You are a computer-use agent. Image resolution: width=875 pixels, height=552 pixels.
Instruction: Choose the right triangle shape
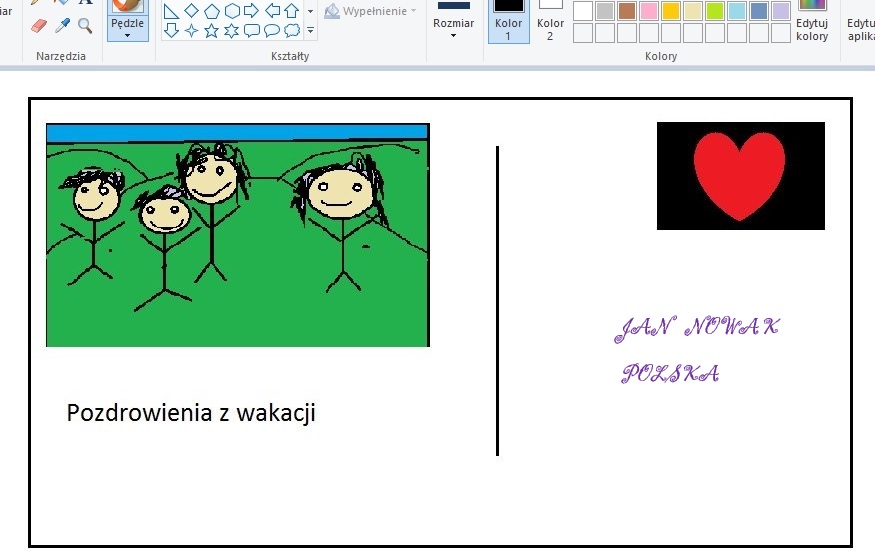171,11
